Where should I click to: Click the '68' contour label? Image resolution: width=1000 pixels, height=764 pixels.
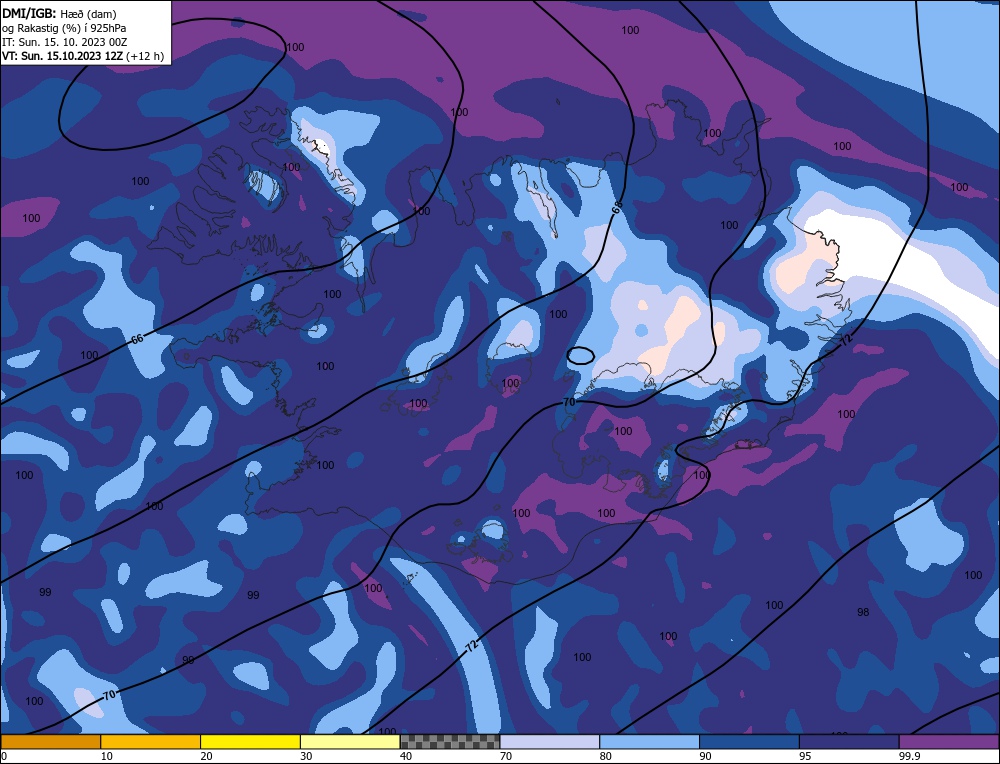point(617,207)
